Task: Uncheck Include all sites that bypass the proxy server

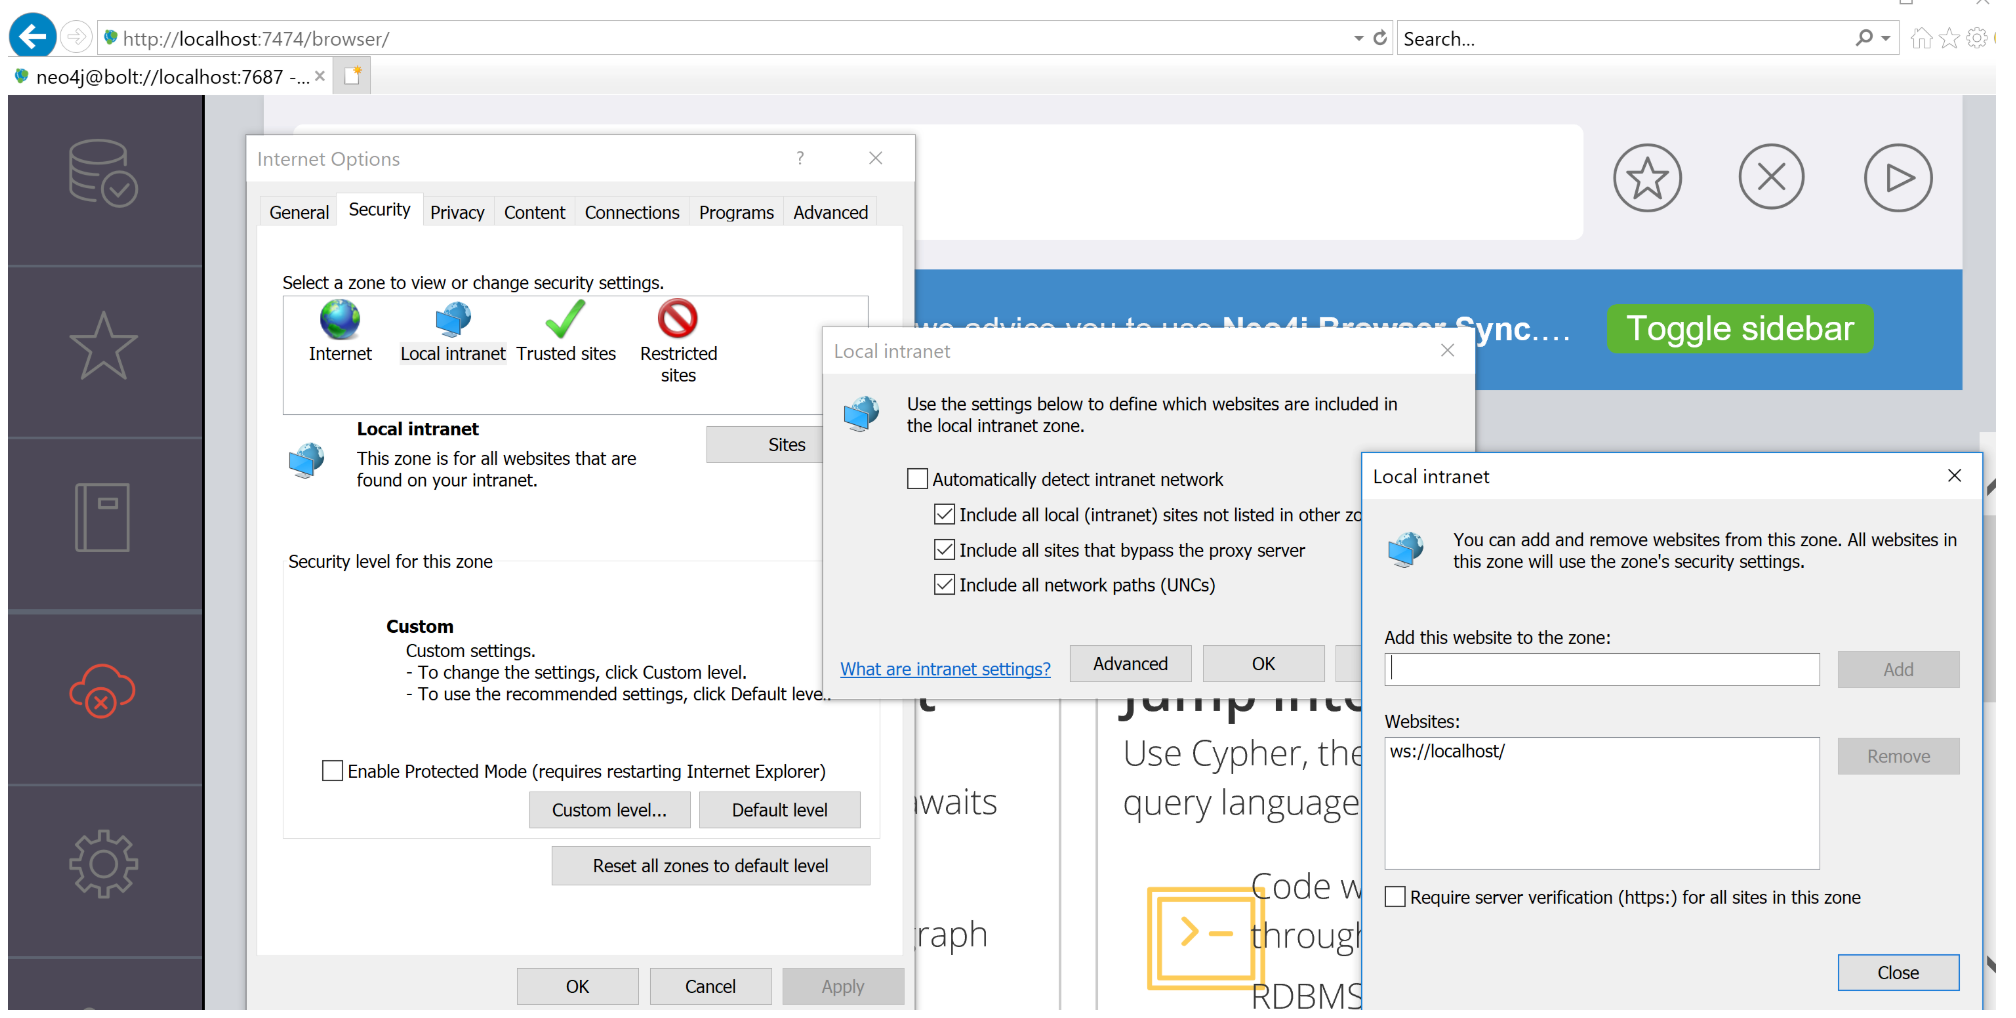Action: point(944,549)
